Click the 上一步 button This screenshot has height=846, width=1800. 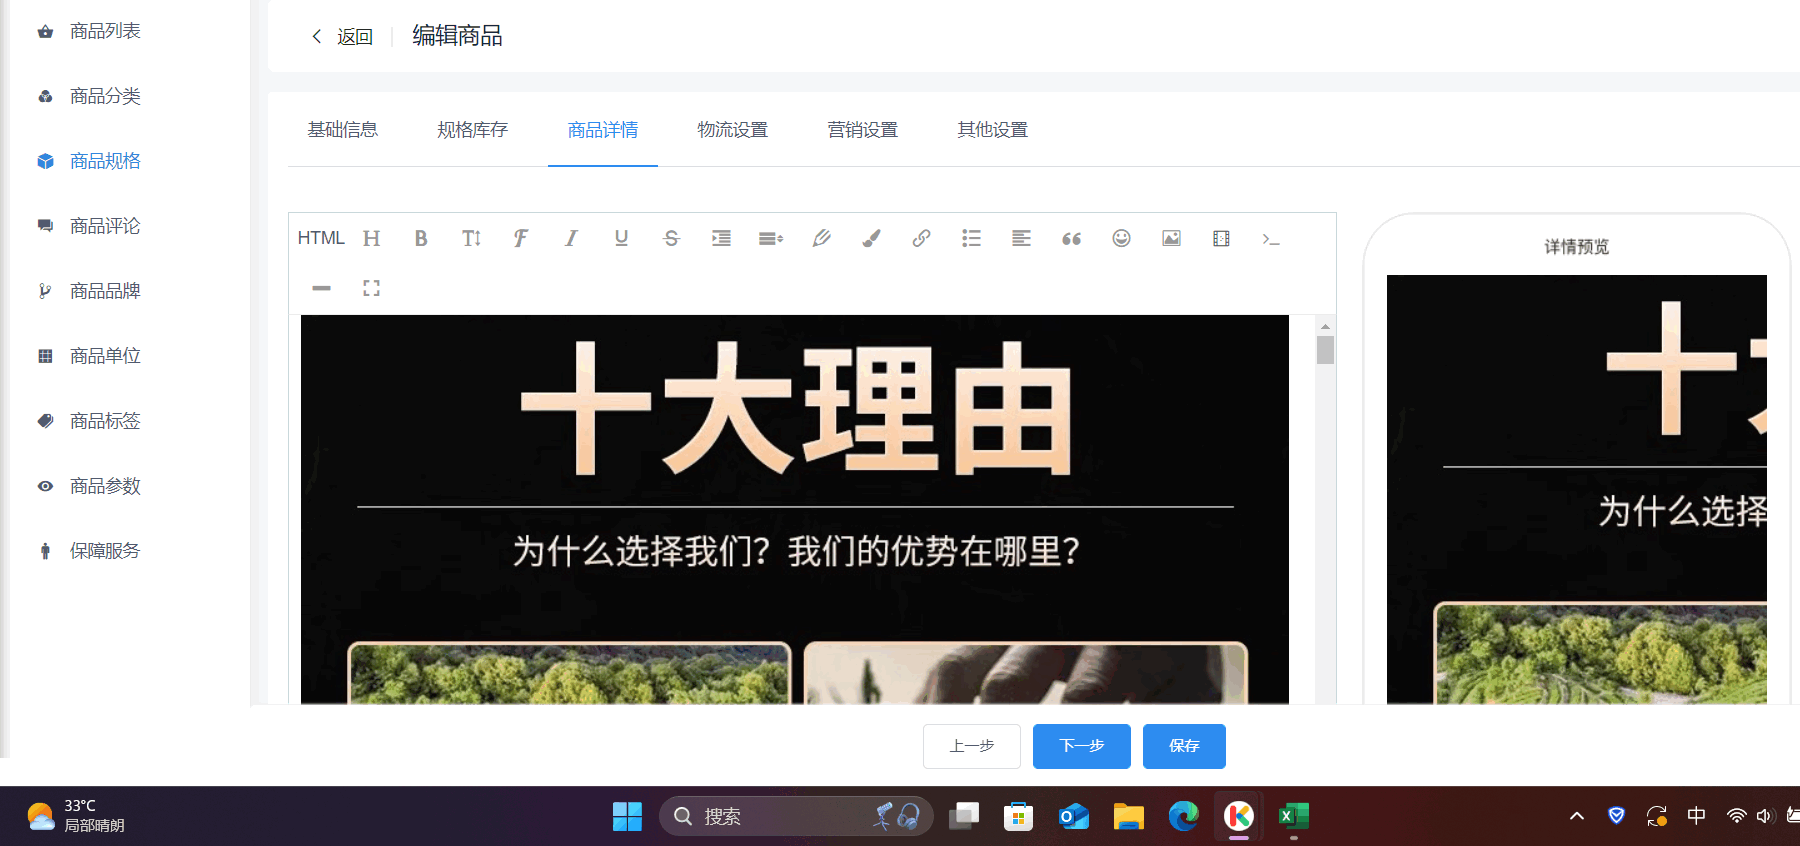972,746
